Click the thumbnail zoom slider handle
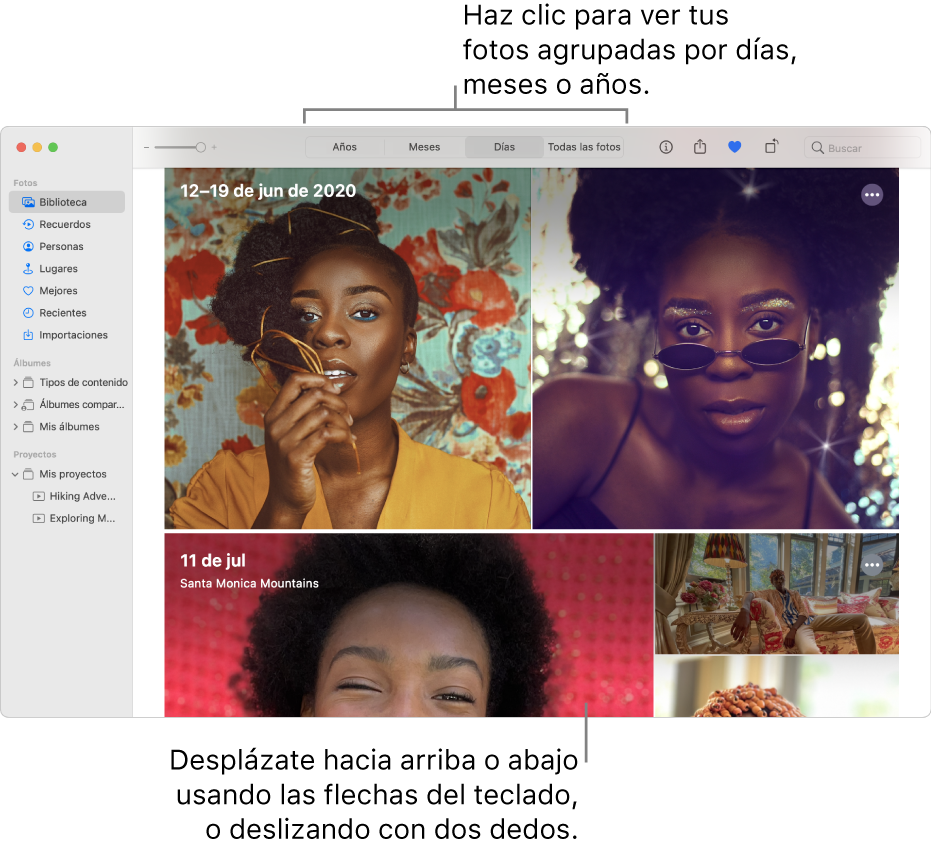 tap(201, 147)
